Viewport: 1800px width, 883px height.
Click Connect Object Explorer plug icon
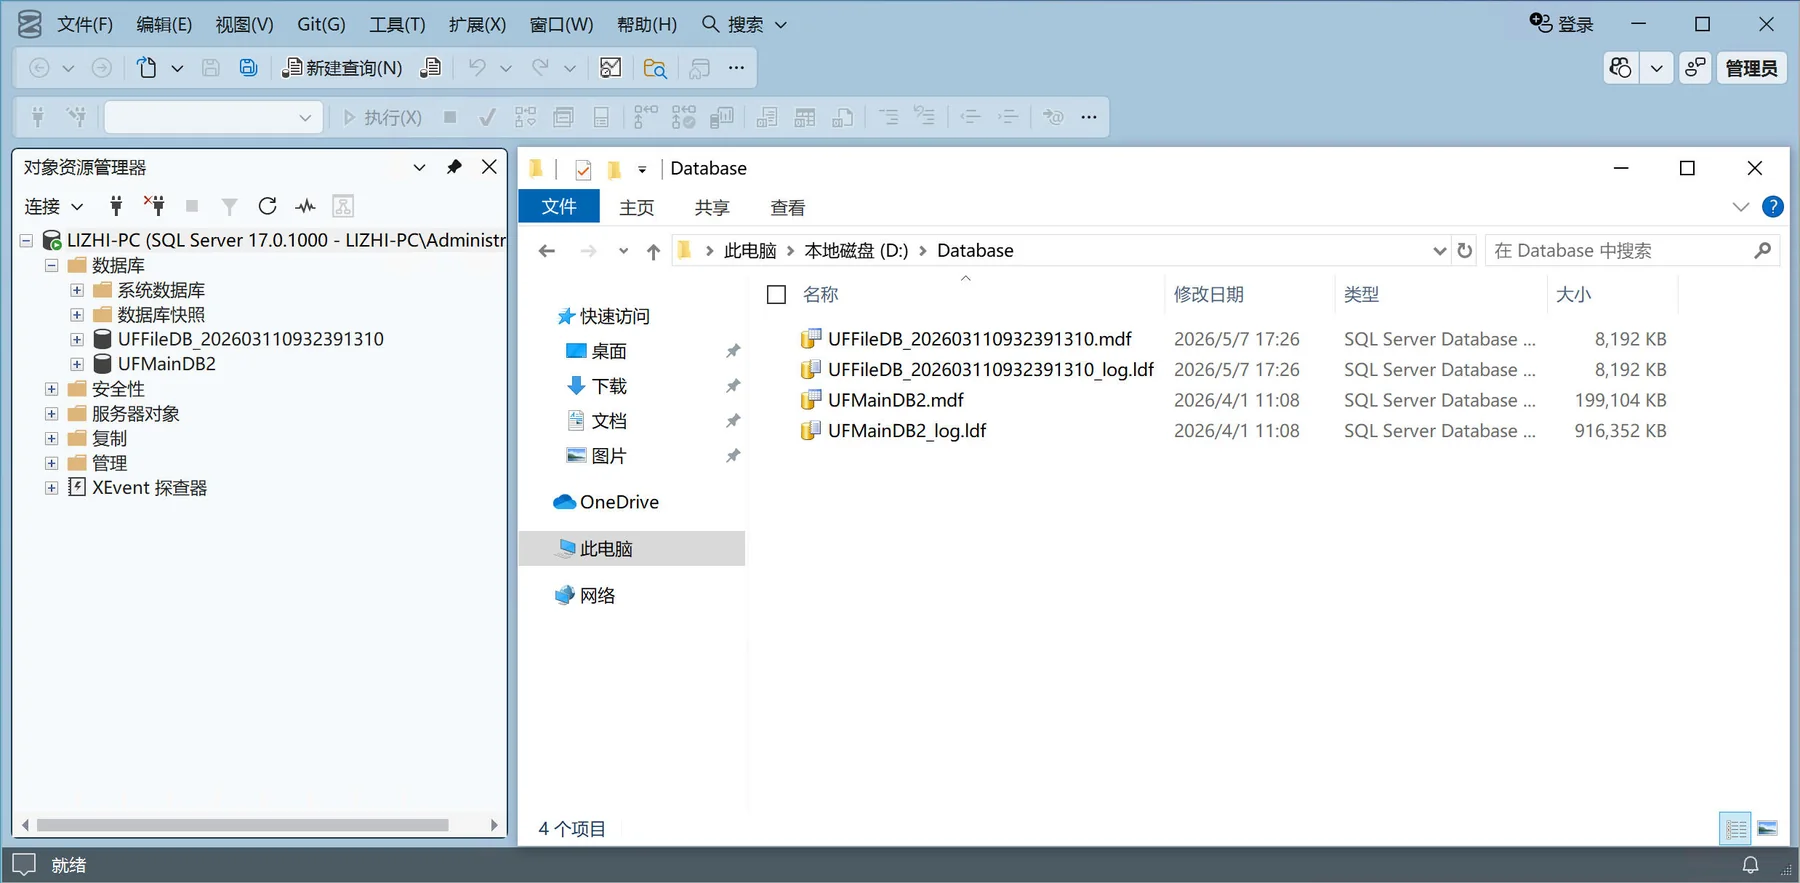[116, 206]
